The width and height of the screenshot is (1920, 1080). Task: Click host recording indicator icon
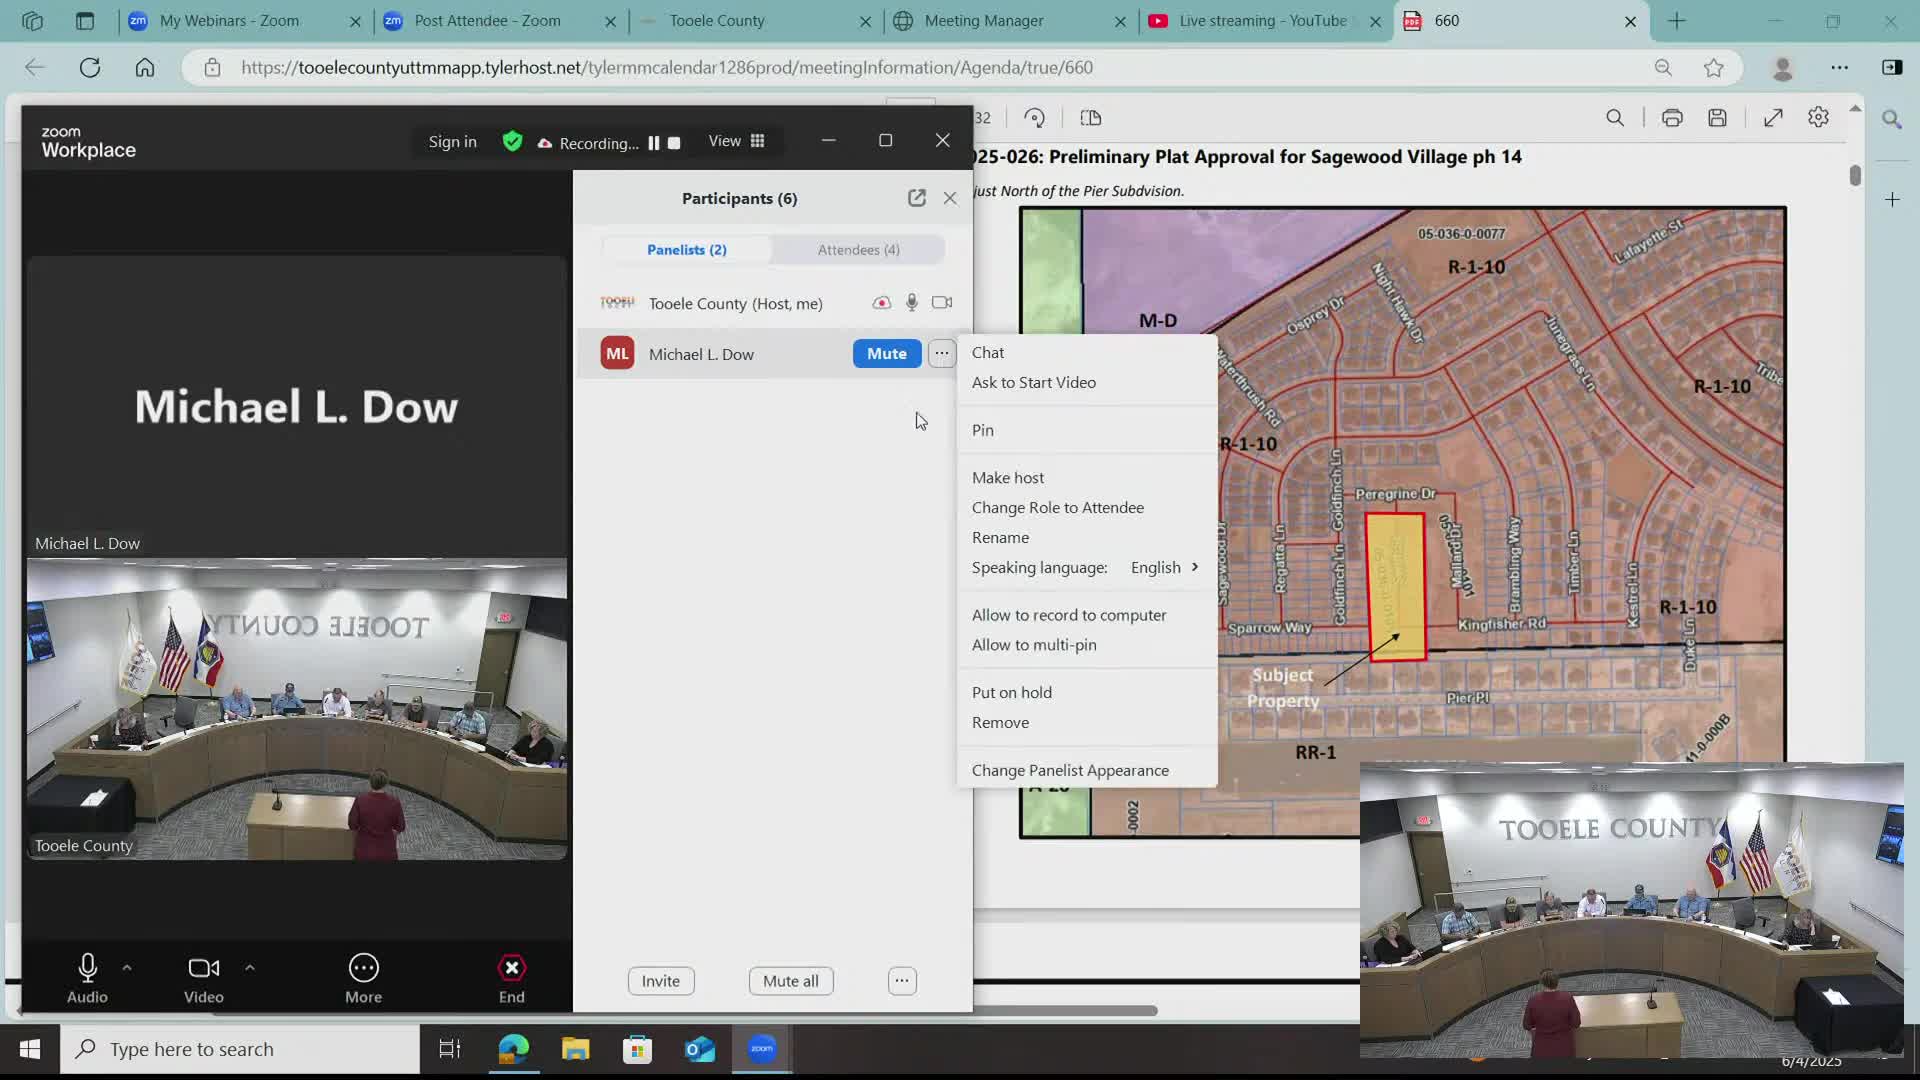[x=881, y=302]
